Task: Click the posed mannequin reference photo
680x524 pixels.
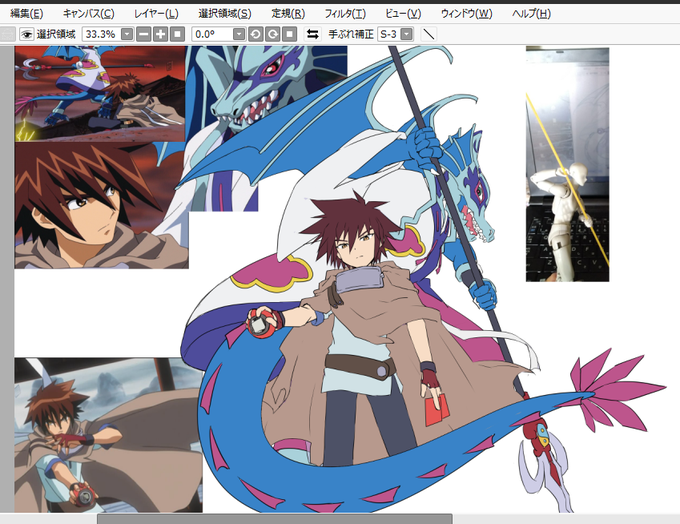Action: point(567,164)
